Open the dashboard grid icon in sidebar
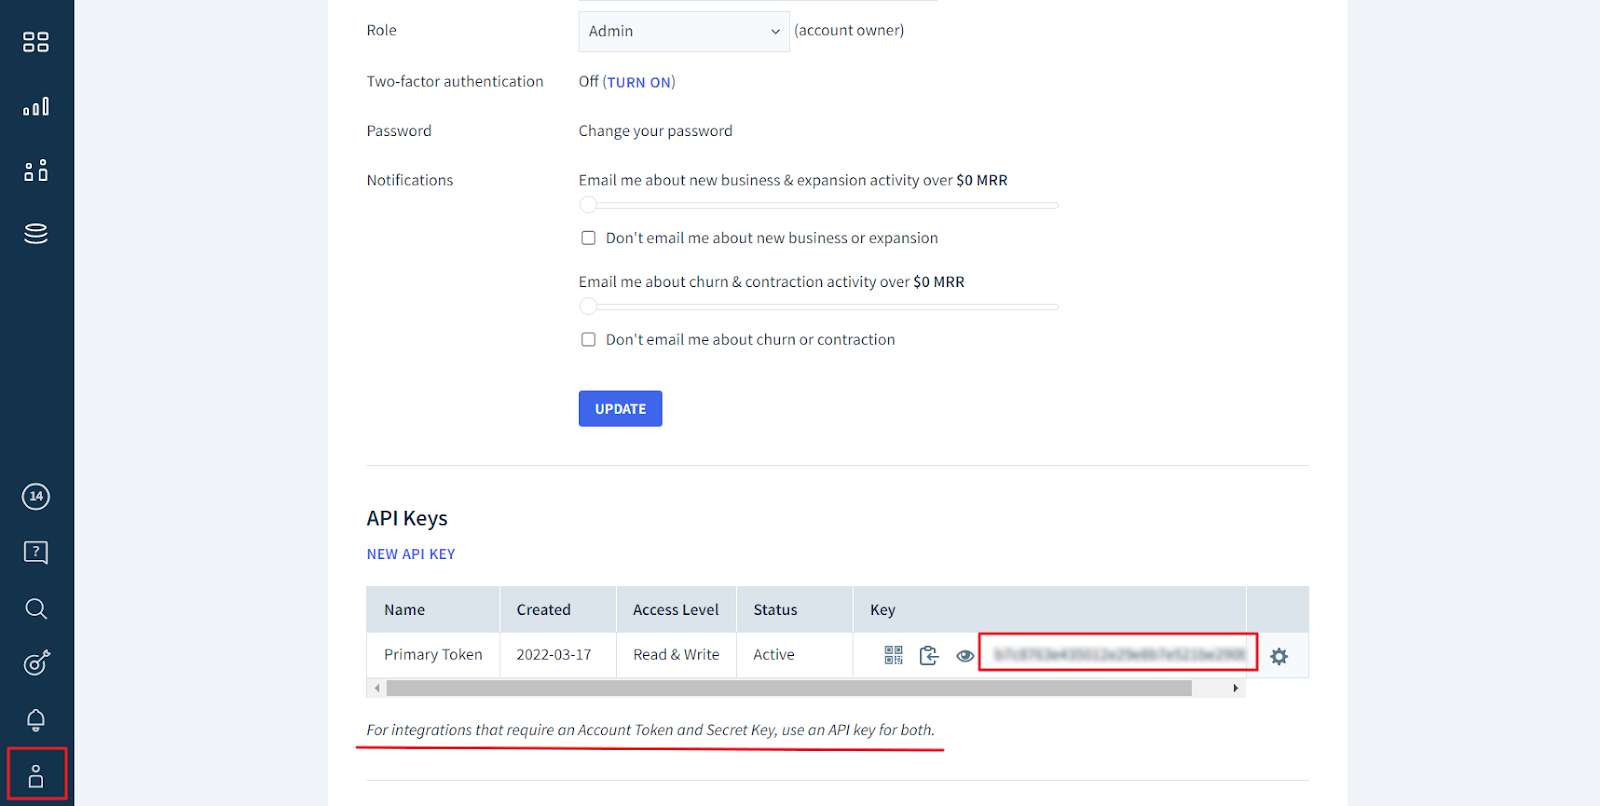Screen dimensions: 1600x806 pyautogui.click(x=36, y=42)
